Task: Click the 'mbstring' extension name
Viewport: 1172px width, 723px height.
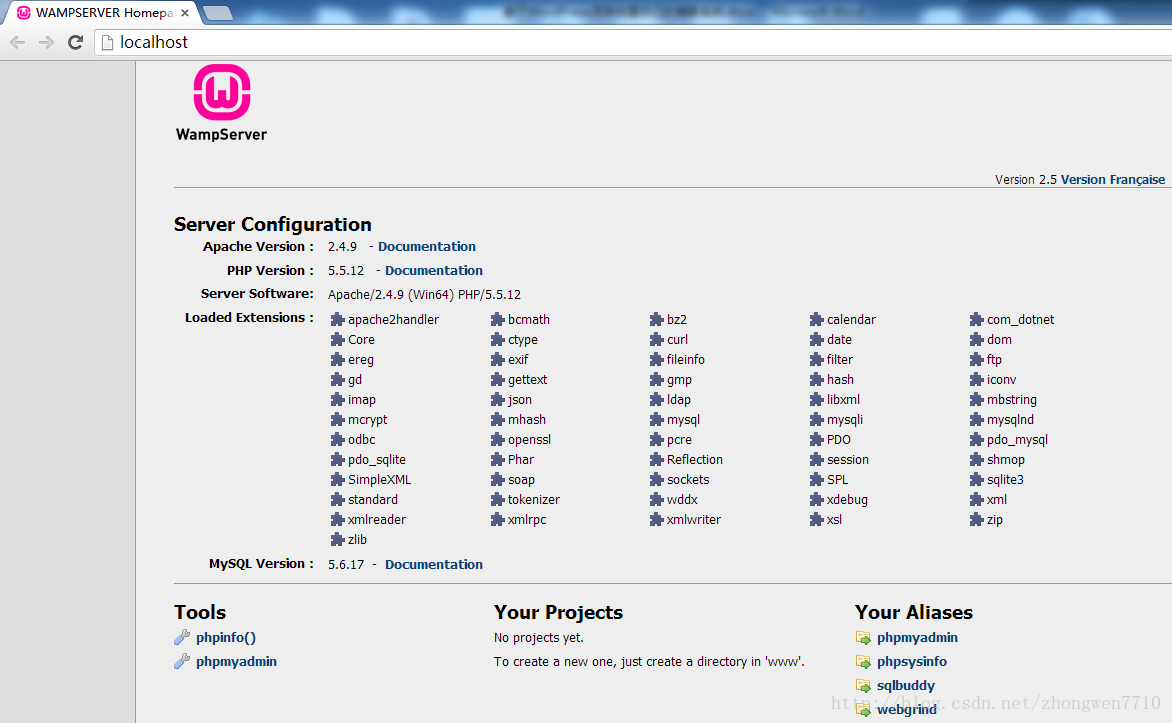Action: (x=1012, y=400)
